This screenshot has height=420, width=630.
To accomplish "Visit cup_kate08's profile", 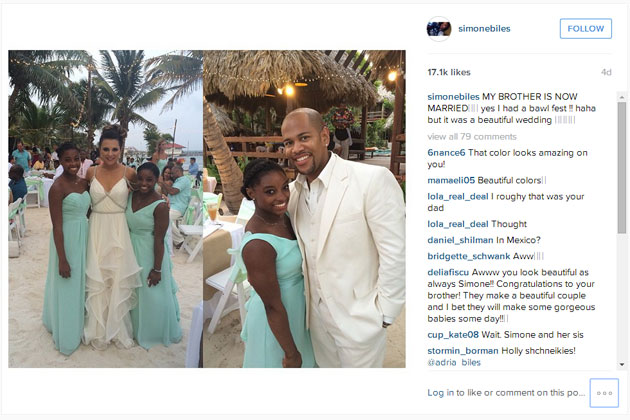I will coord(453,334).
